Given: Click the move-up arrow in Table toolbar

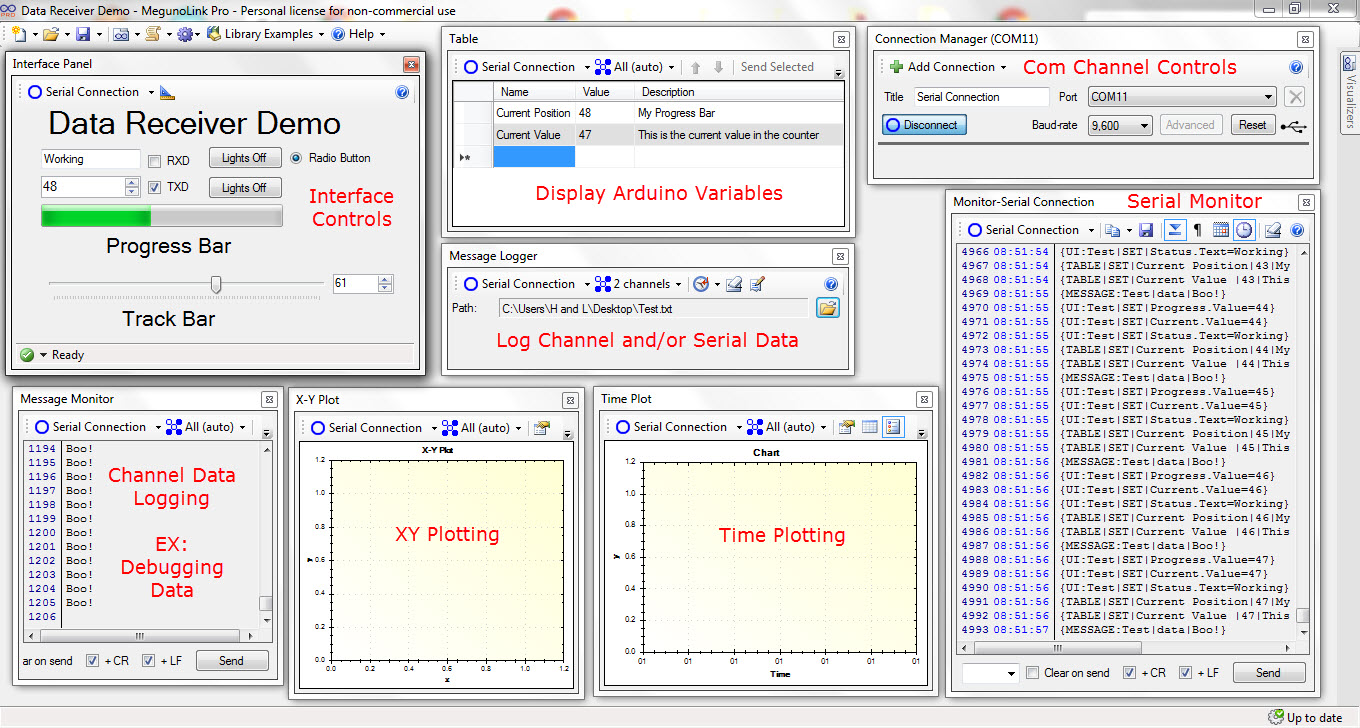Looking at the screenshot, I should pos(696,67).
